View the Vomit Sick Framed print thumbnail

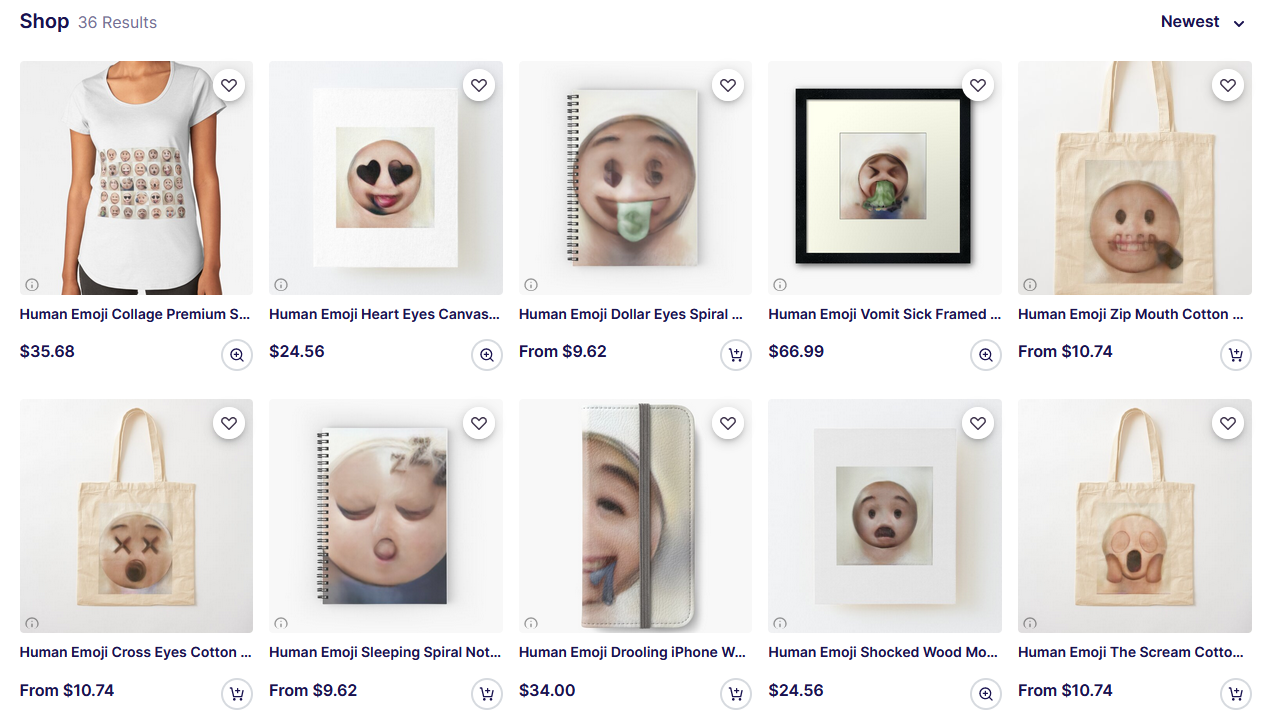pos(884,177)
